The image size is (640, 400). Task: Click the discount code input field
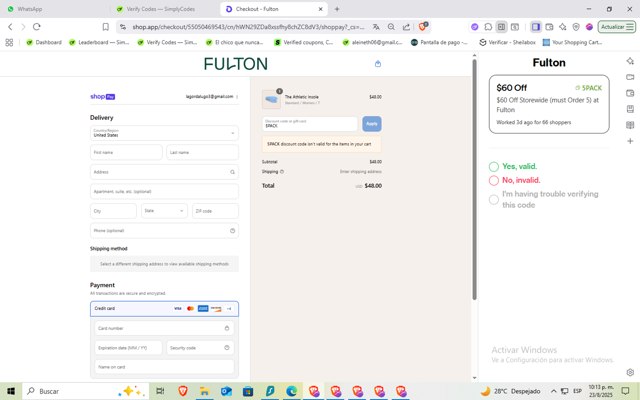(x=310, y=124)
